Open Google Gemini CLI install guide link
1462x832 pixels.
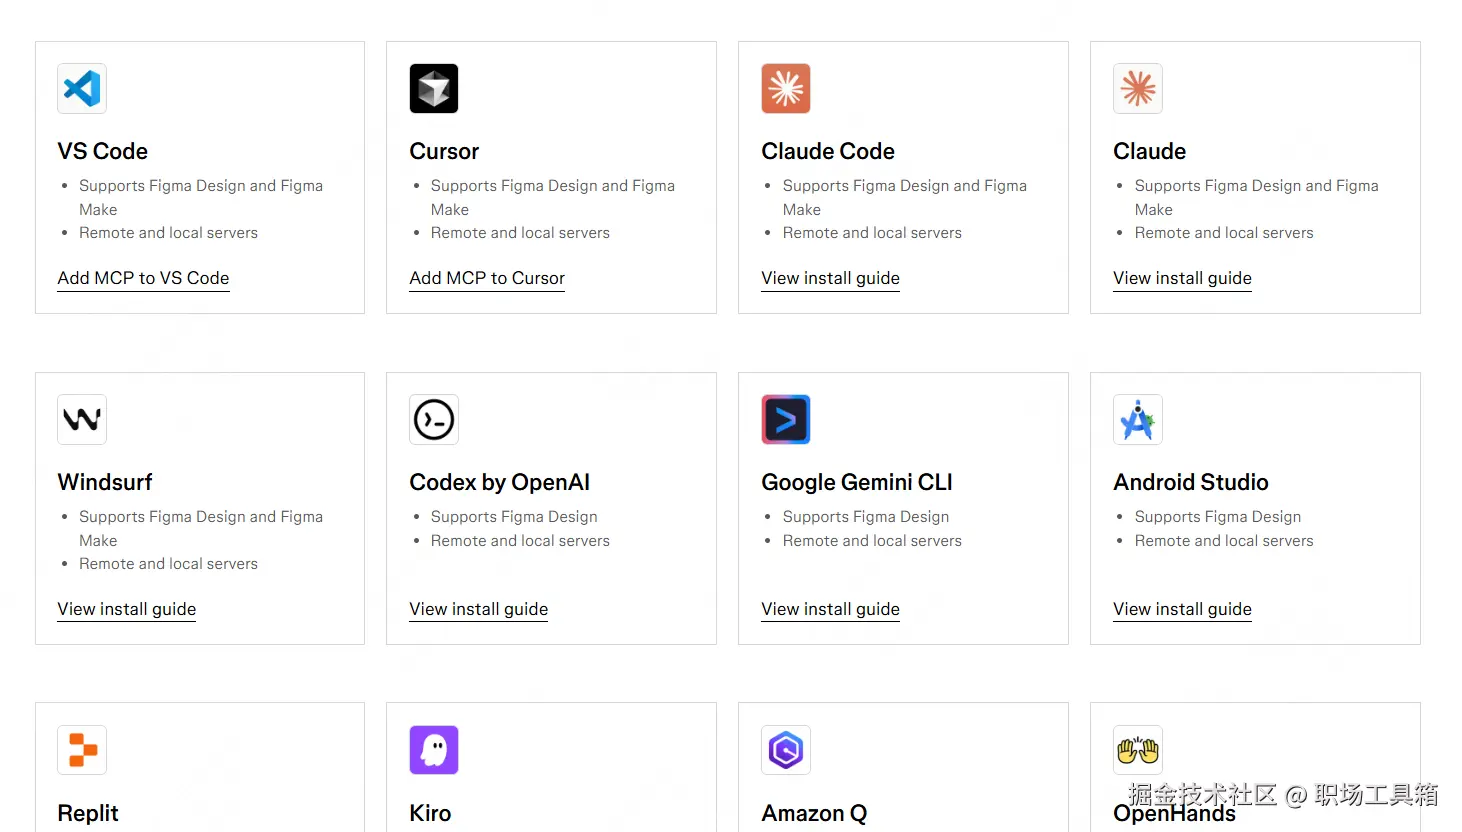[x=830, y=609]
